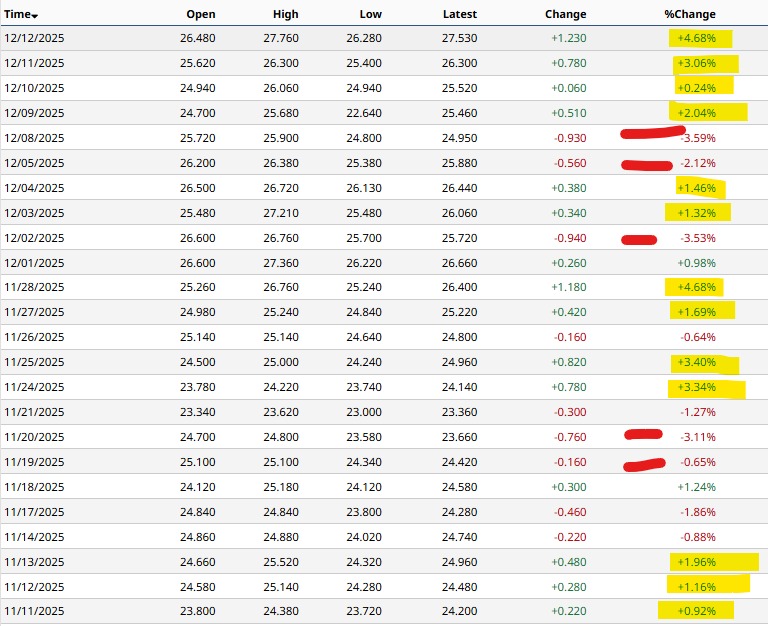Select the 12/12/2025 date cell
768x626 pixels.
point(34,38)
